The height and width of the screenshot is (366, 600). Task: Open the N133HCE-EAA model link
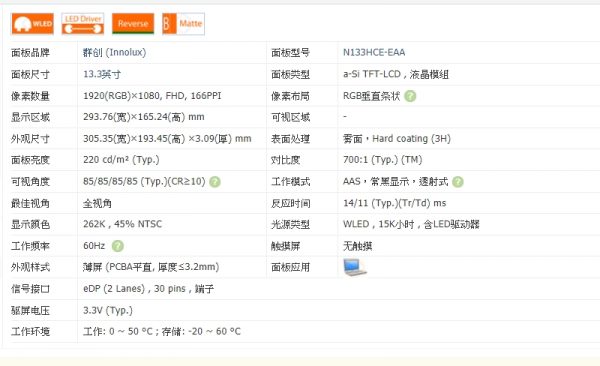(374, 52)
